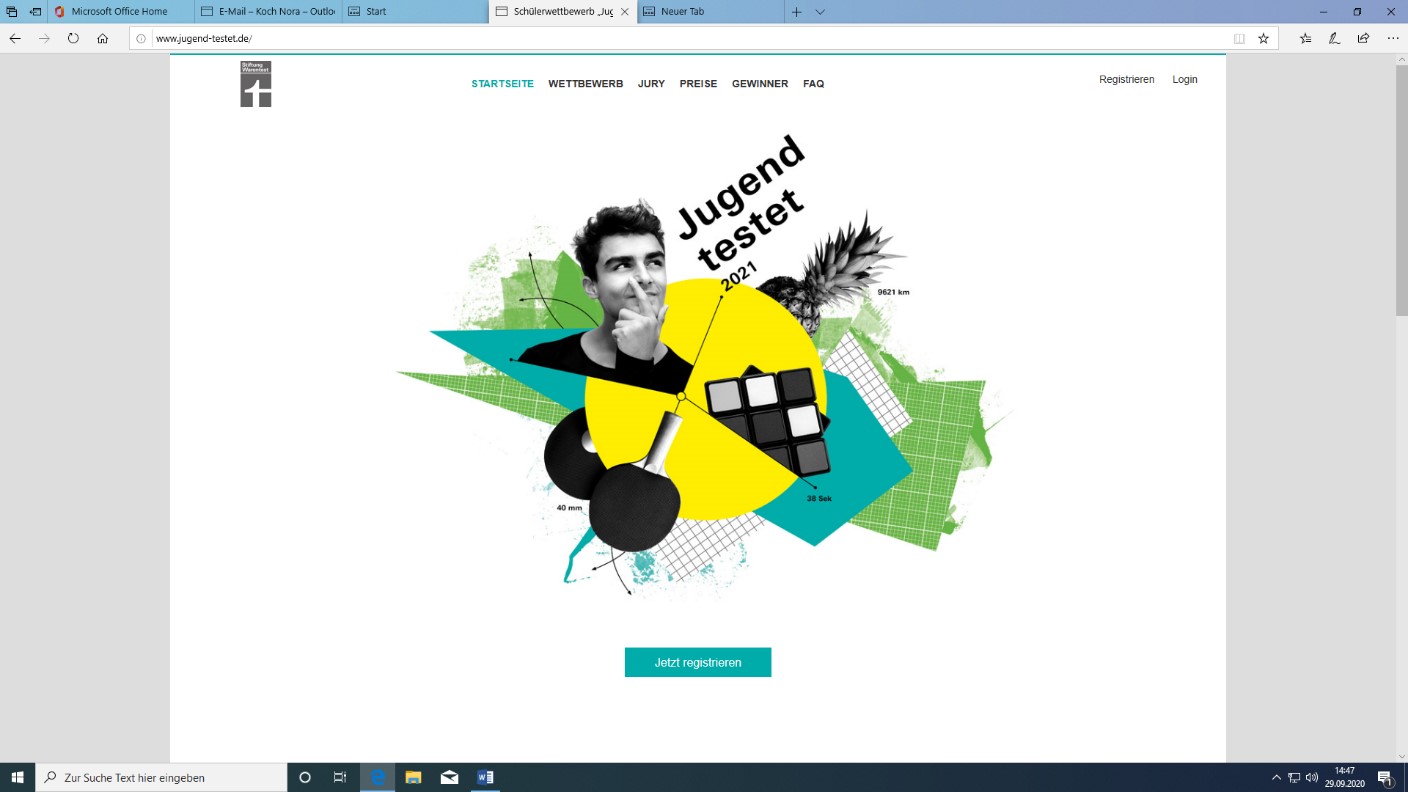Open reading view book icon
Image resolution: width=1408 pixels, height=792 pixels.
tap(1239, 38)
